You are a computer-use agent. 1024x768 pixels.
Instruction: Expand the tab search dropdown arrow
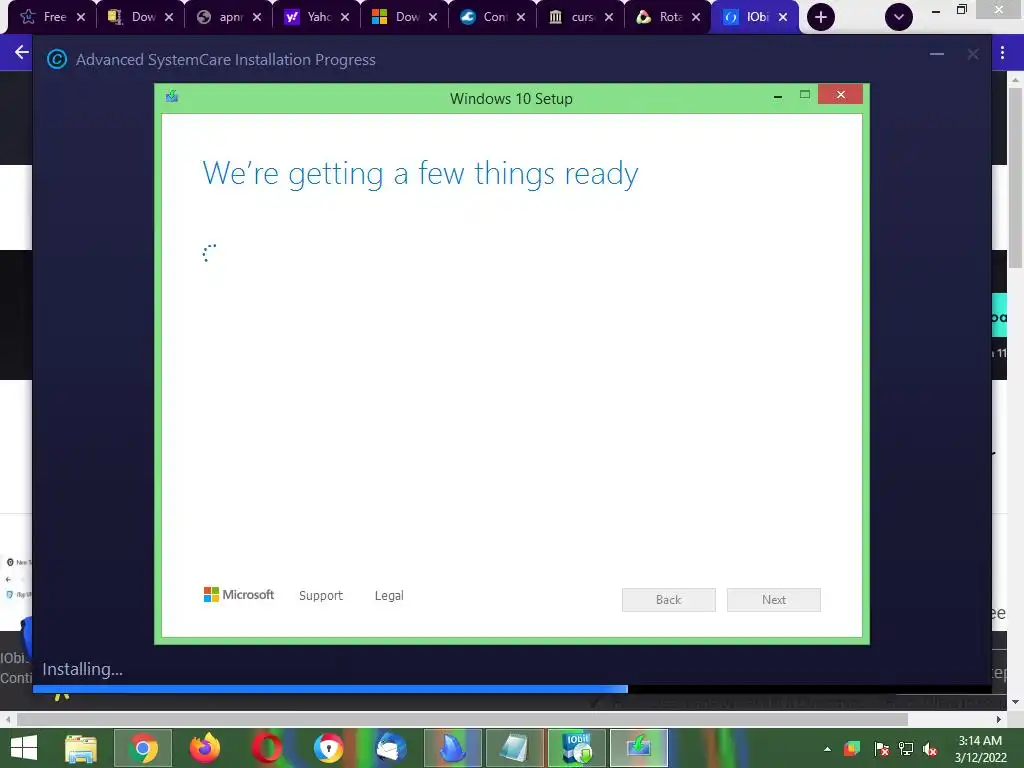(899, 17)
